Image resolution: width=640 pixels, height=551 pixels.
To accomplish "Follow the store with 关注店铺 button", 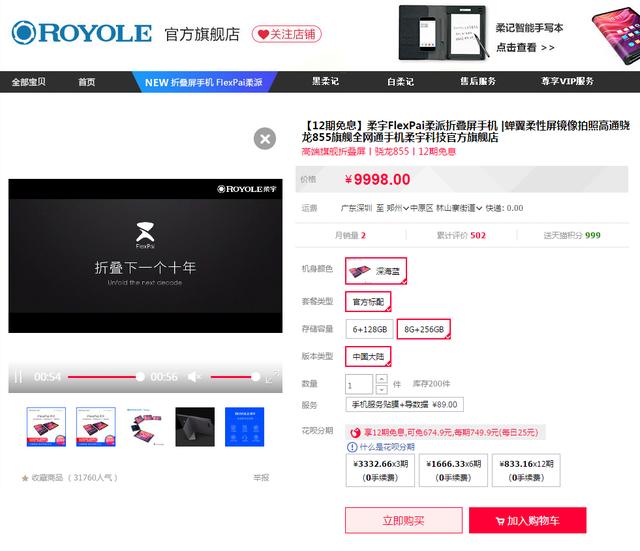I will click(287, 34).
